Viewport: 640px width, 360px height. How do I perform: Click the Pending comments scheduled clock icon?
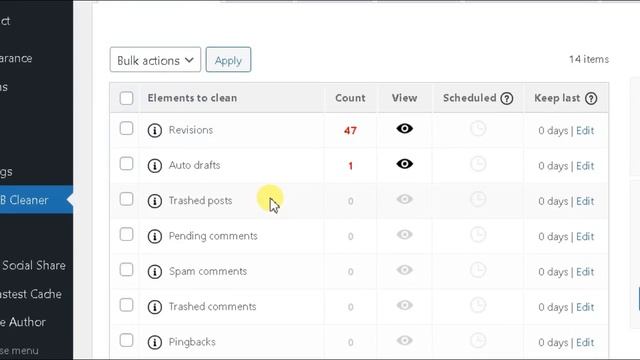click(x=478, y=234)
